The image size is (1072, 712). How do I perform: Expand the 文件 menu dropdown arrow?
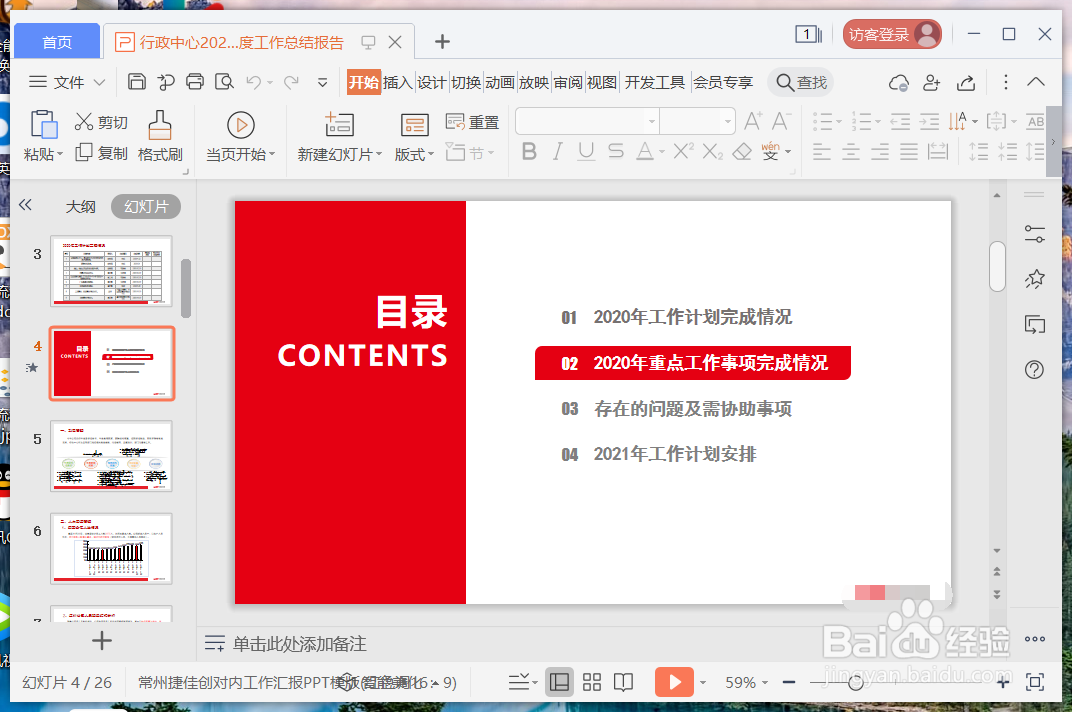pyautogui.click(x=99, y=83)
